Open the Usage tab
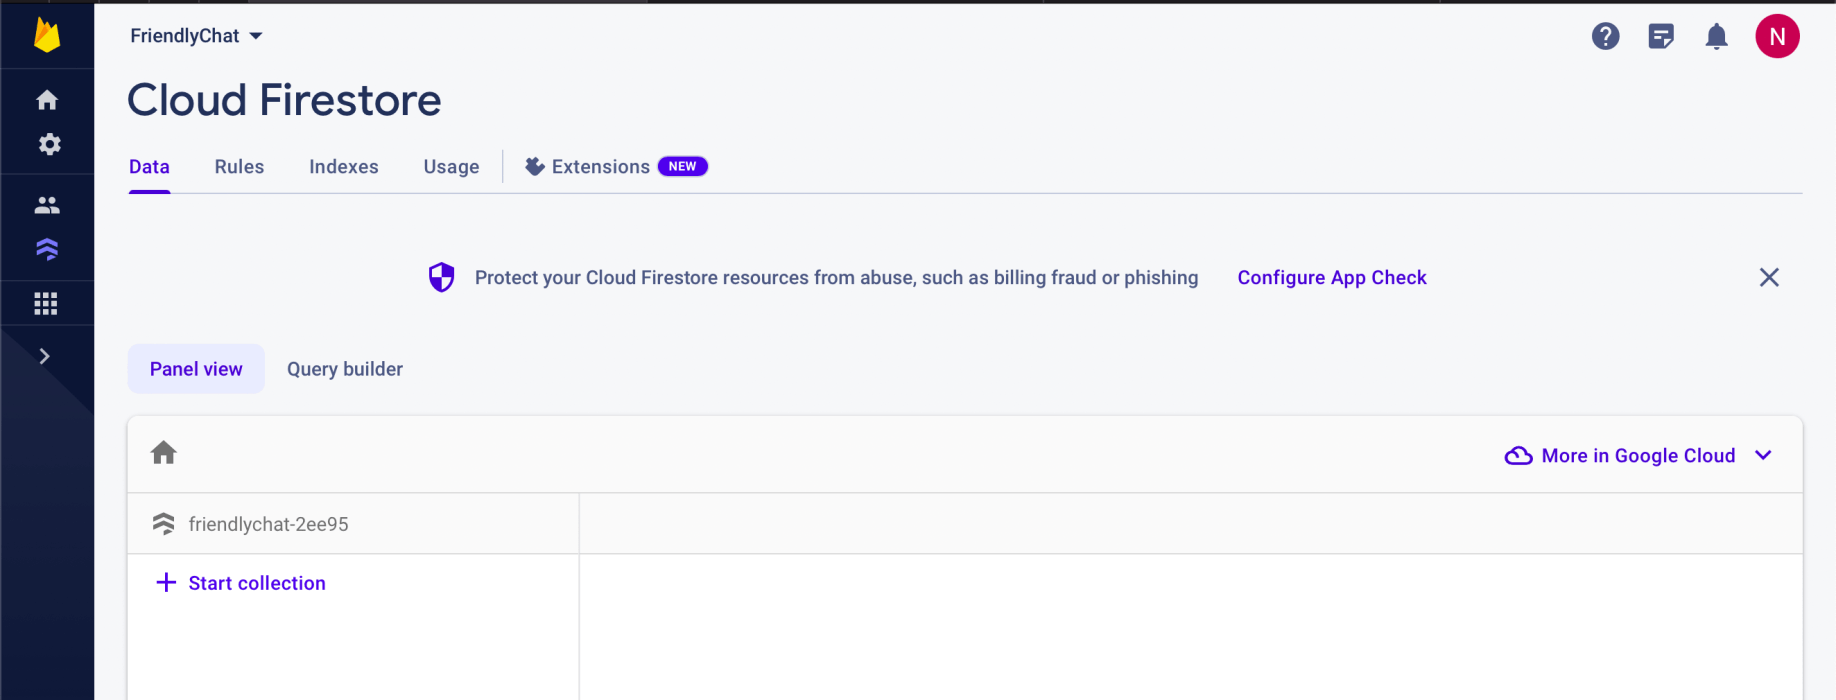This screenshot has height=700, width=1836. pos(451,167)
